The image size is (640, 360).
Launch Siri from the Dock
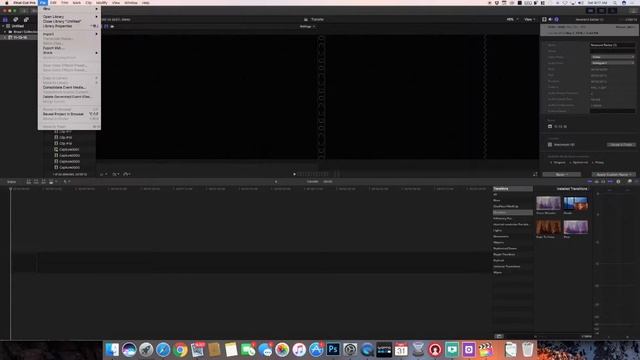coord(129,349)
